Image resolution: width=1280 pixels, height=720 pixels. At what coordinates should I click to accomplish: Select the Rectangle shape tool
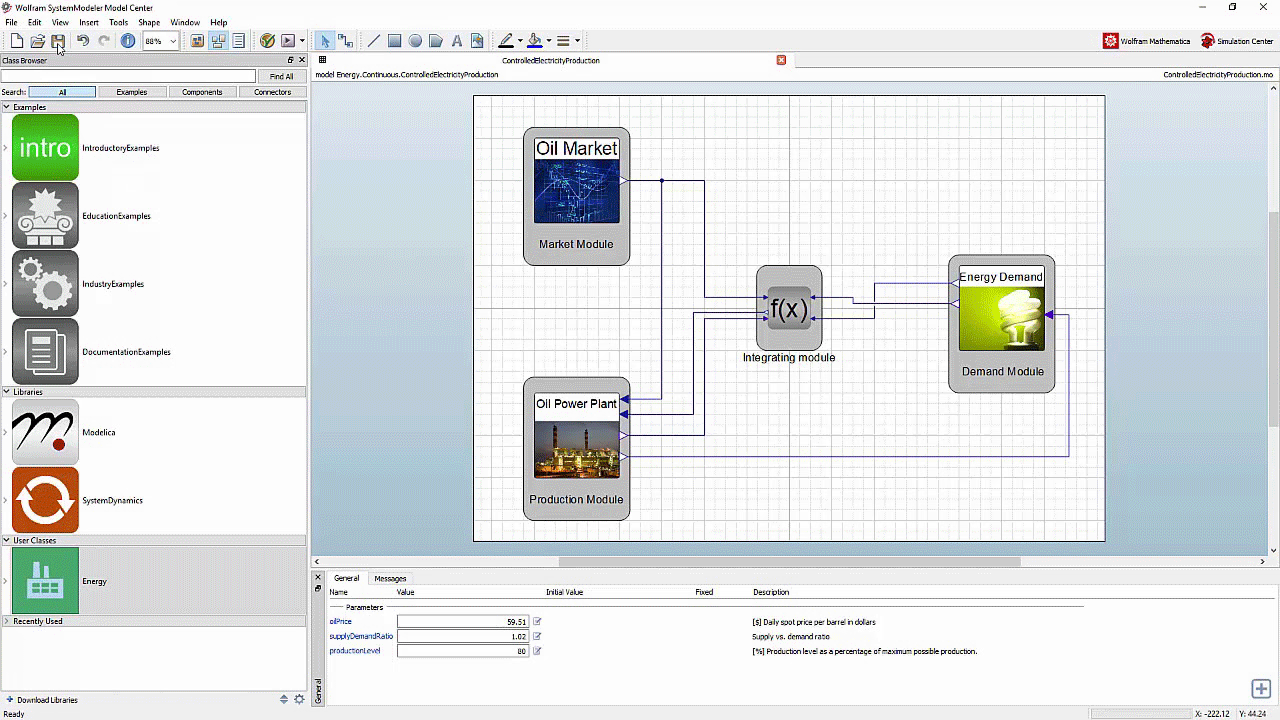[x=395, y=41]
